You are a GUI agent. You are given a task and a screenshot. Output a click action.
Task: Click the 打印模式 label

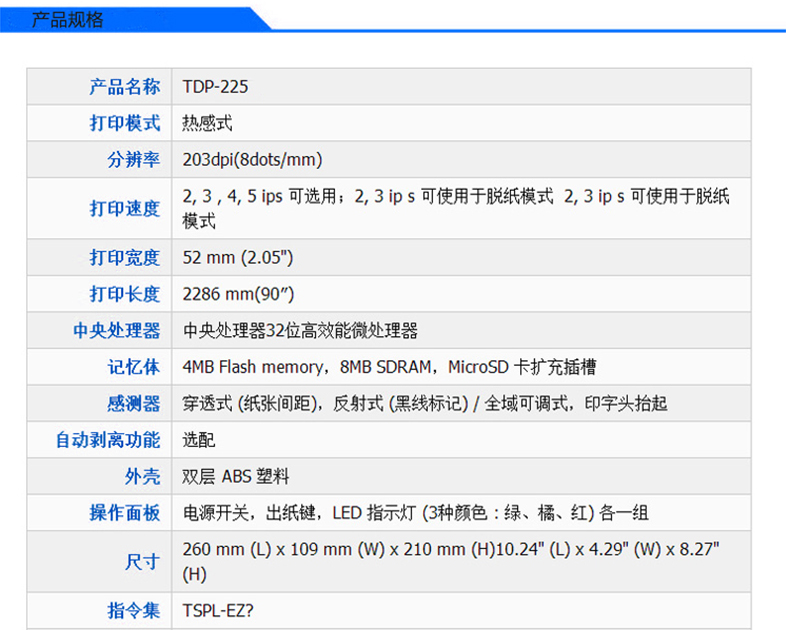125,123
